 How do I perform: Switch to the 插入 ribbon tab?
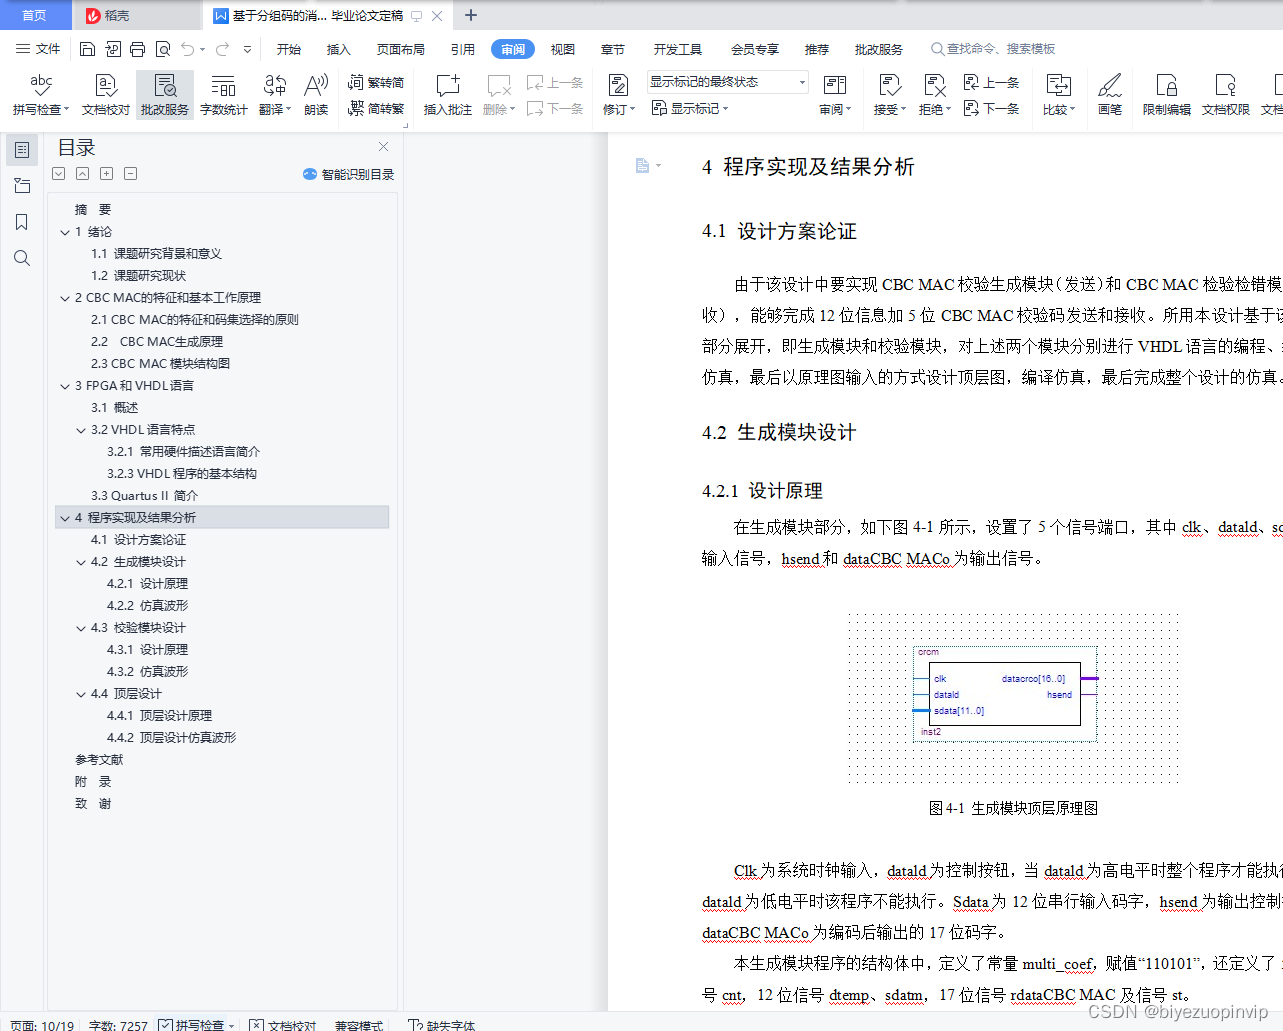339,49
